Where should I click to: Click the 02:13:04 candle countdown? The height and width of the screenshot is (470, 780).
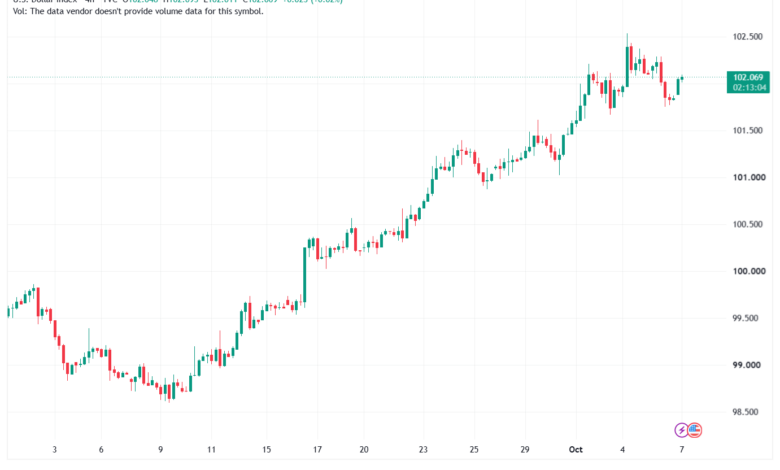pyautogui.click(x=748, y=88)
